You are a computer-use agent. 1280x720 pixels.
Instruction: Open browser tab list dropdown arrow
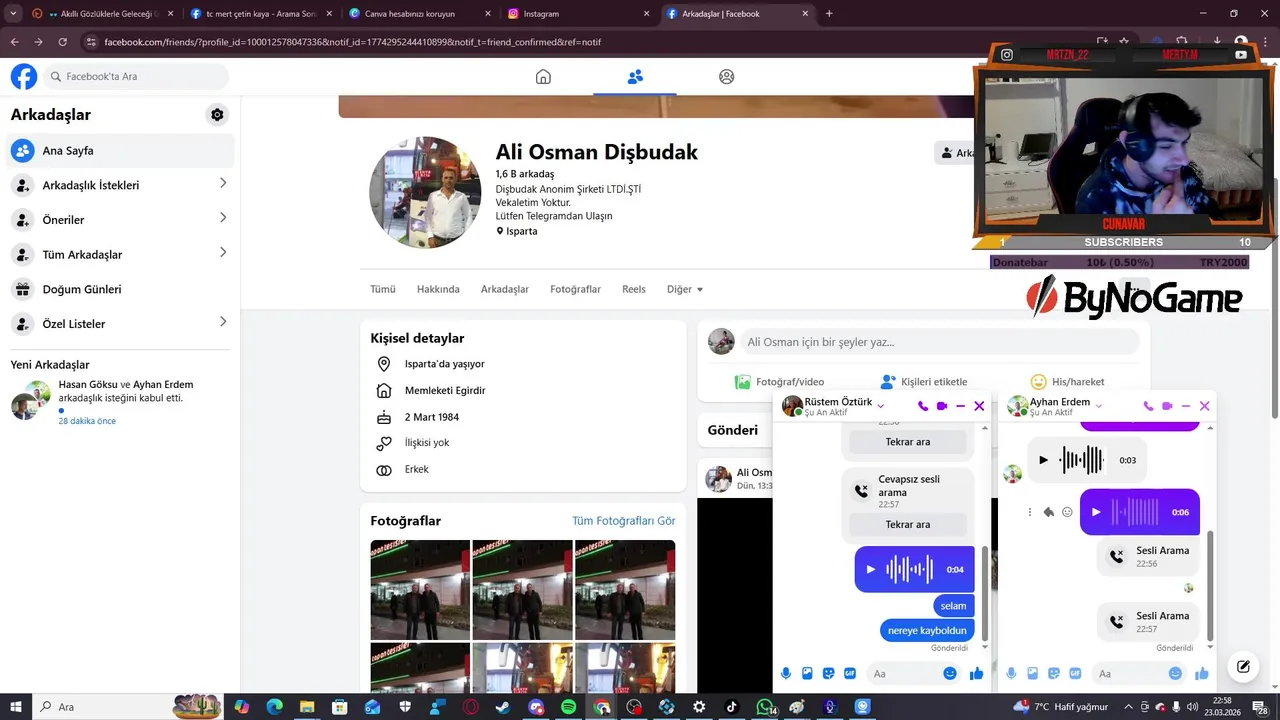(13, 14)
